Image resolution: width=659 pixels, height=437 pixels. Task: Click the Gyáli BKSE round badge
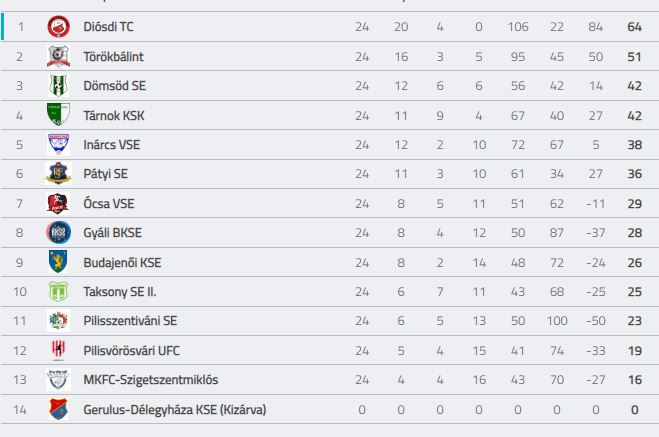click(58, 232)
